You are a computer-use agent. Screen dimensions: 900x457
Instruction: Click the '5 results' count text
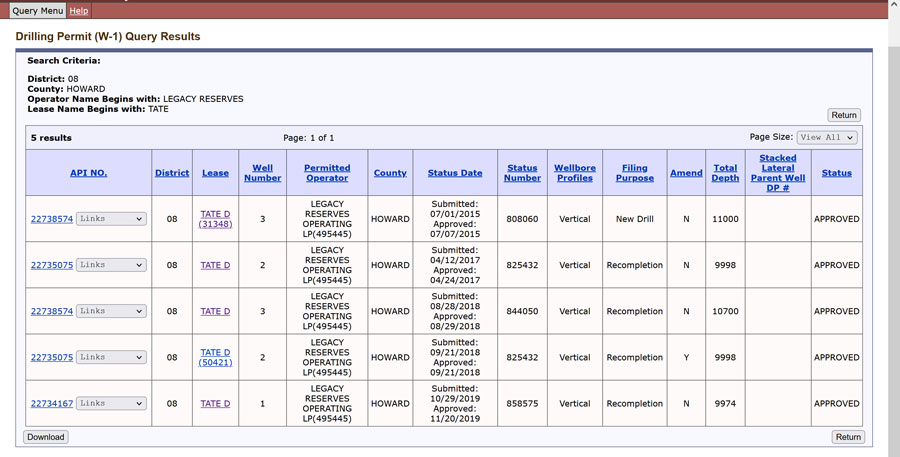(x=51, y=138)
